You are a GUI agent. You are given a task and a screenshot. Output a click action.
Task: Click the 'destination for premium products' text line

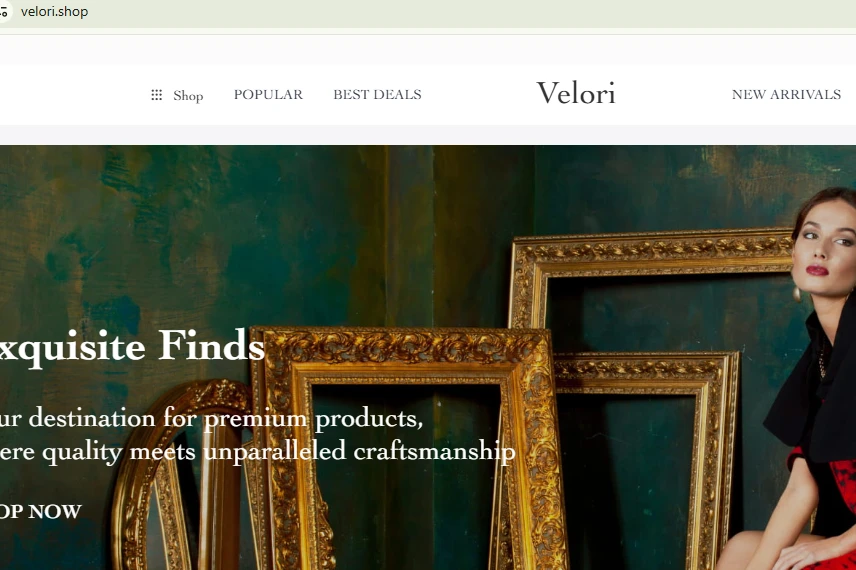pyautogui.click(x=210, y=418)
